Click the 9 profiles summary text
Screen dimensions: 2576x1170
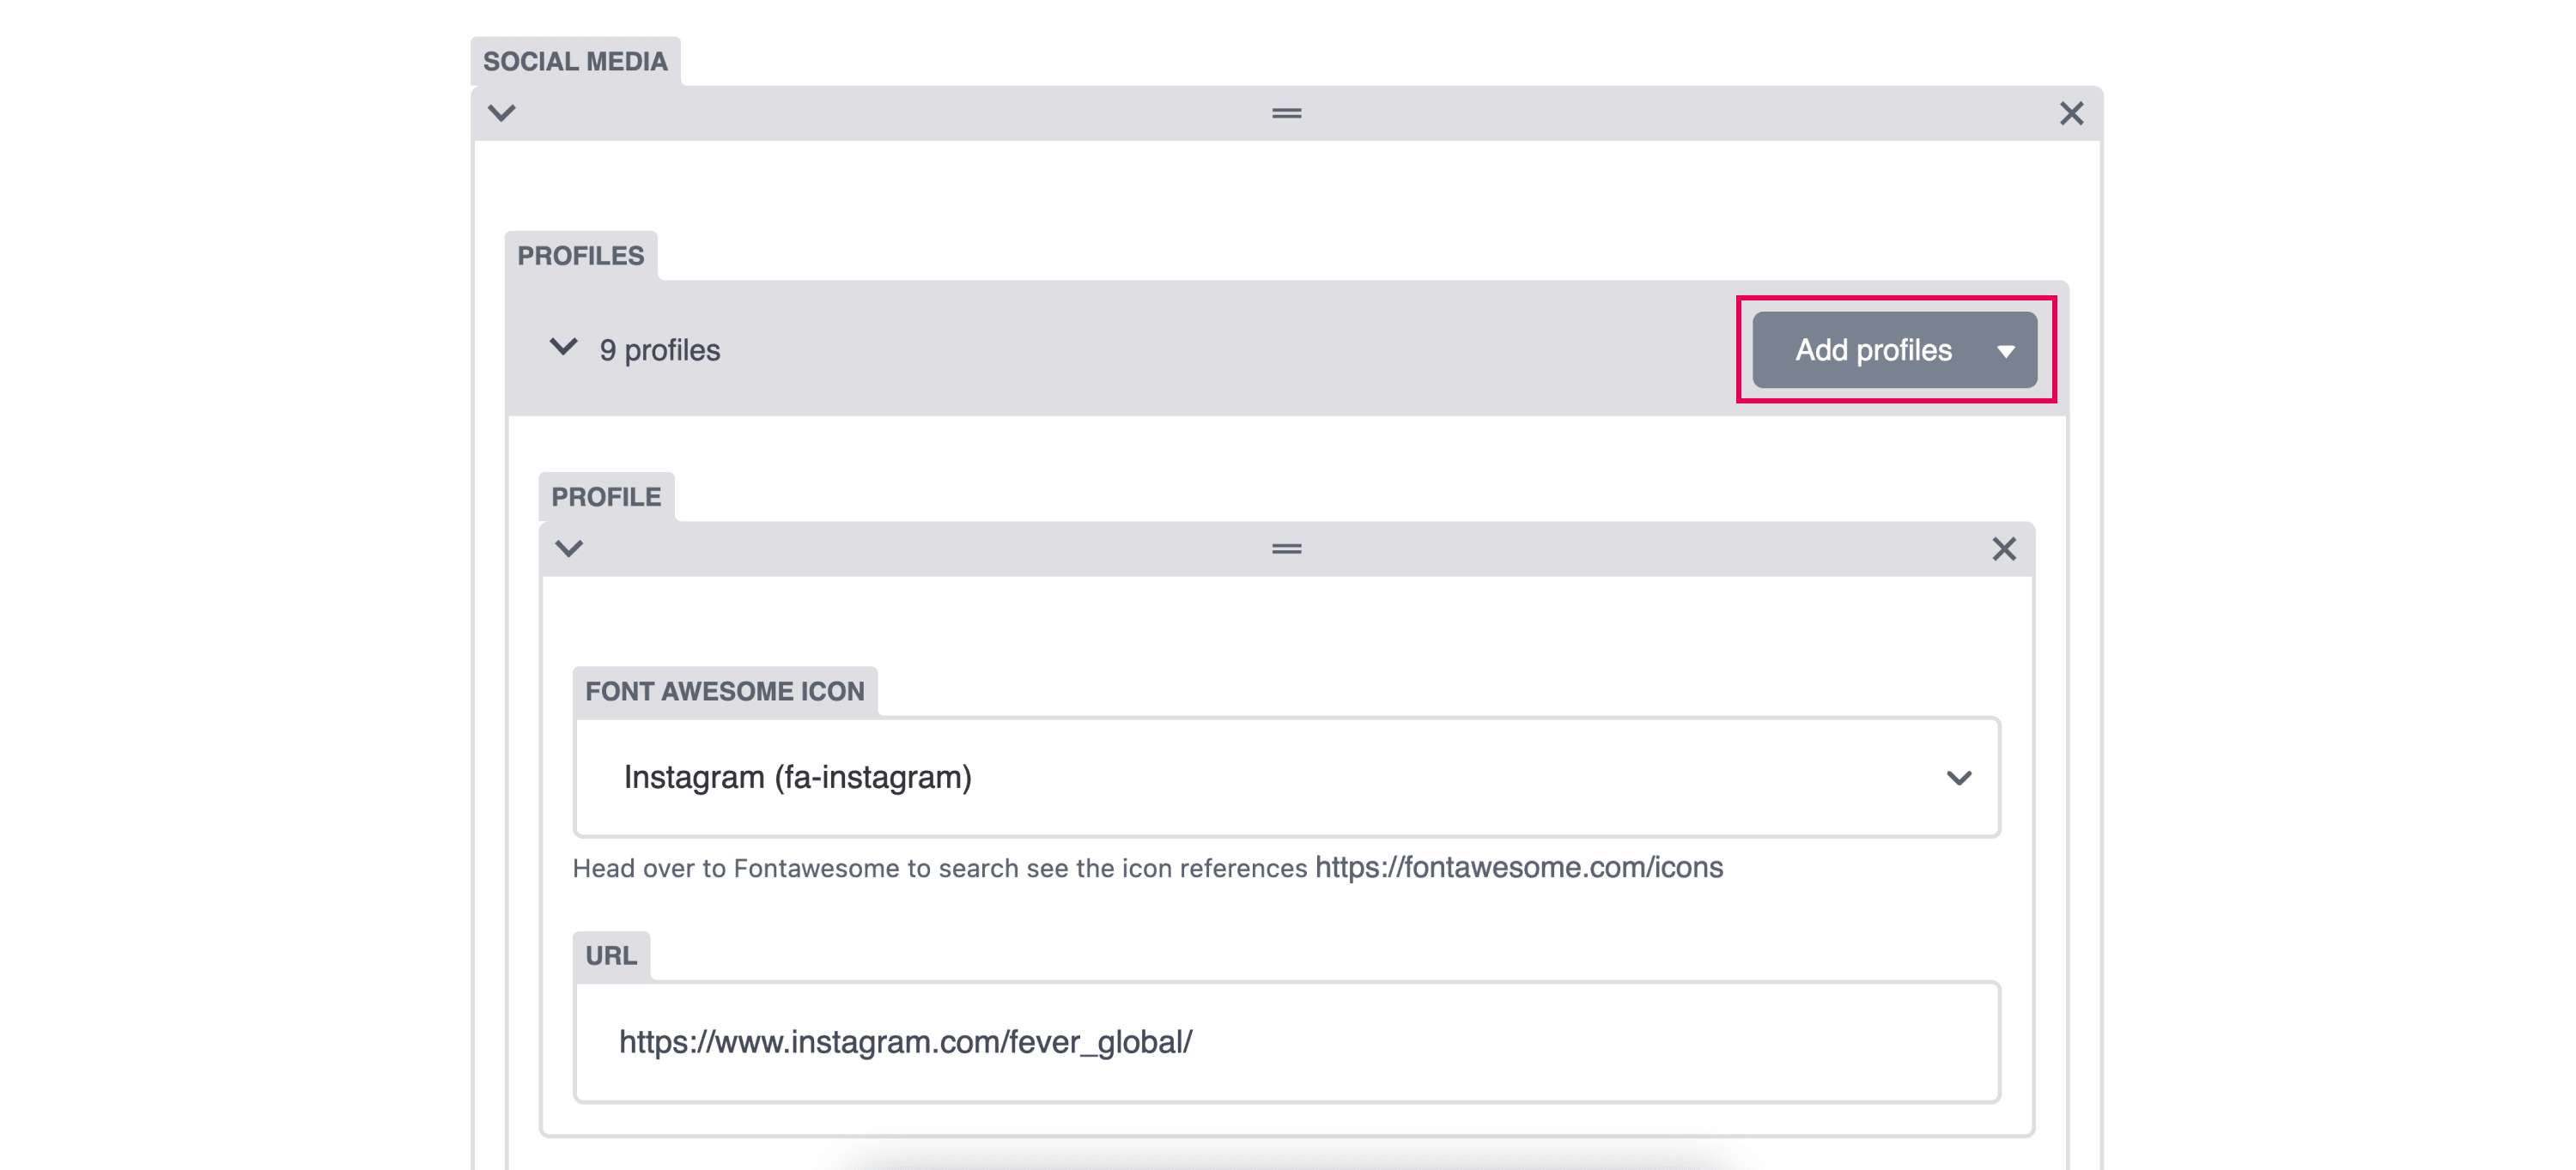click(659, 350)
